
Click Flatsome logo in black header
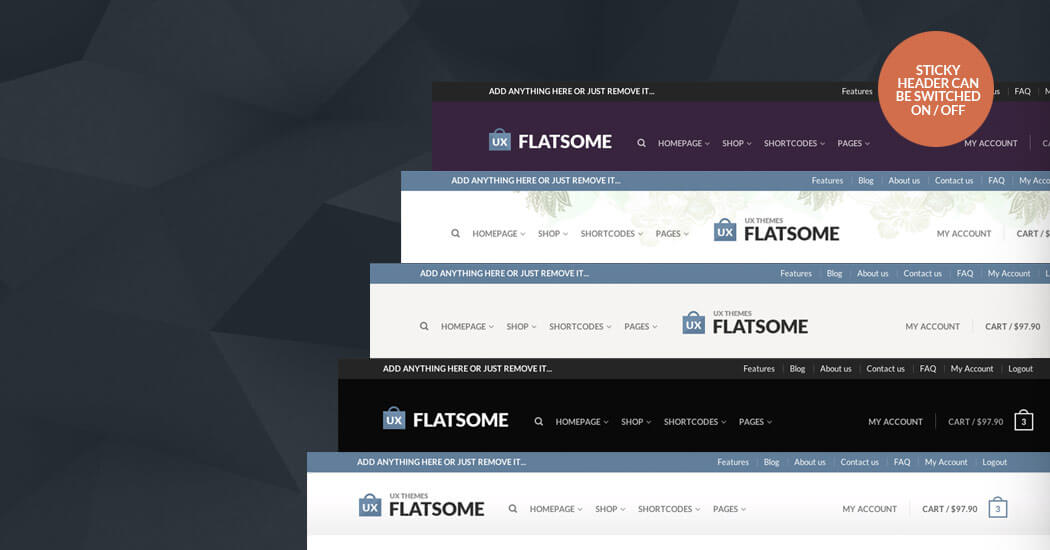pos(445,419)
